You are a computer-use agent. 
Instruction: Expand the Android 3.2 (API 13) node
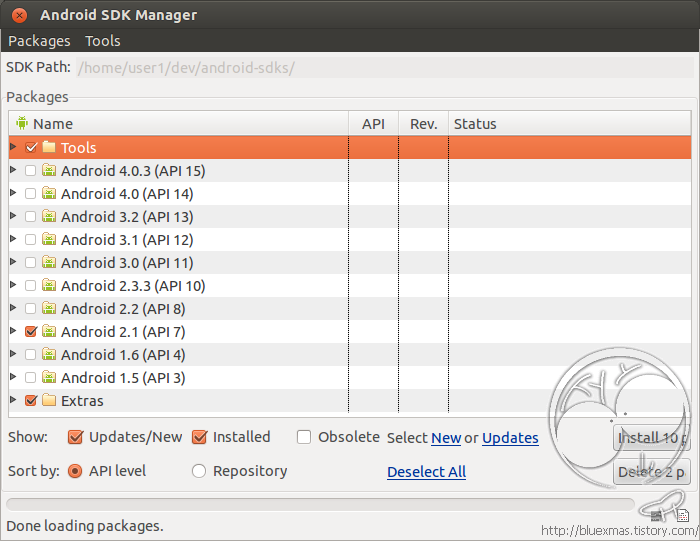coord(13,216)
